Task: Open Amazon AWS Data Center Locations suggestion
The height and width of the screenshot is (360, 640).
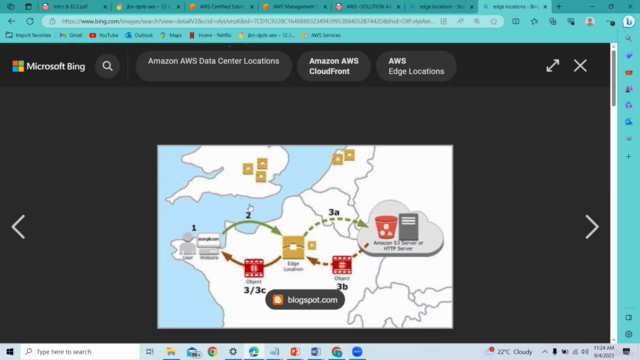Action: [x=213, y=66]
